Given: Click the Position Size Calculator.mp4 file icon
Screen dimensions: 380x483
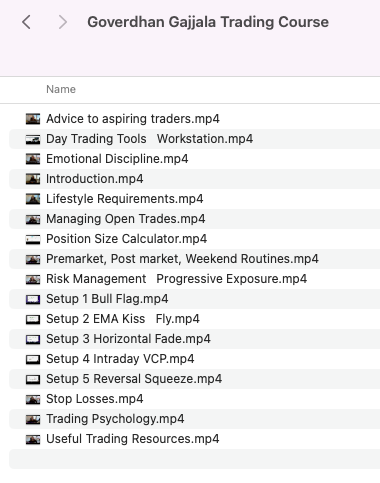Looking at the screenshot, I should coord(33,239).
